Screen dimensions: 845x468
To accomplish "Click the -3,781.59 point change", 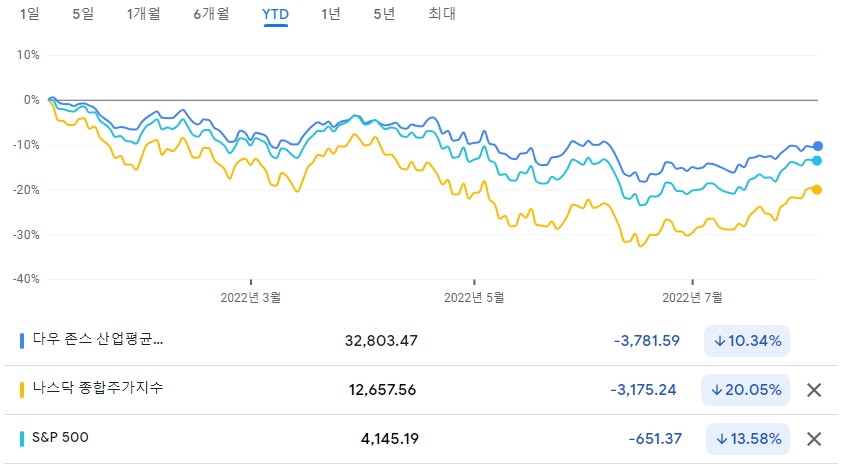I will click(x=647, y=341).
